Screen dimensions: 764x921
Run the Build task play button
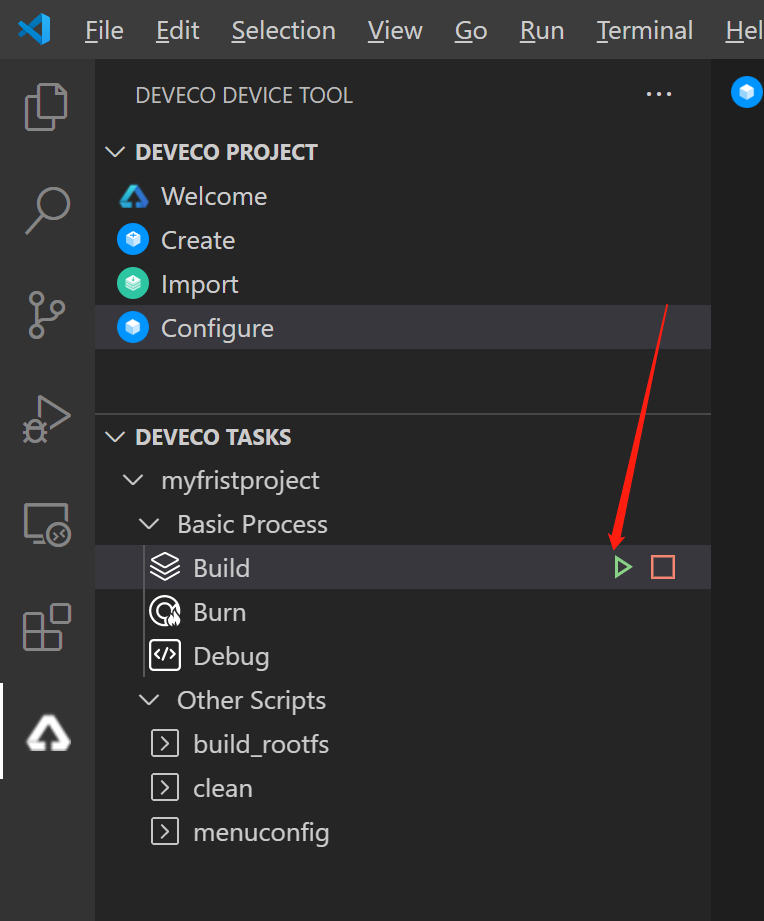point(623,568)
